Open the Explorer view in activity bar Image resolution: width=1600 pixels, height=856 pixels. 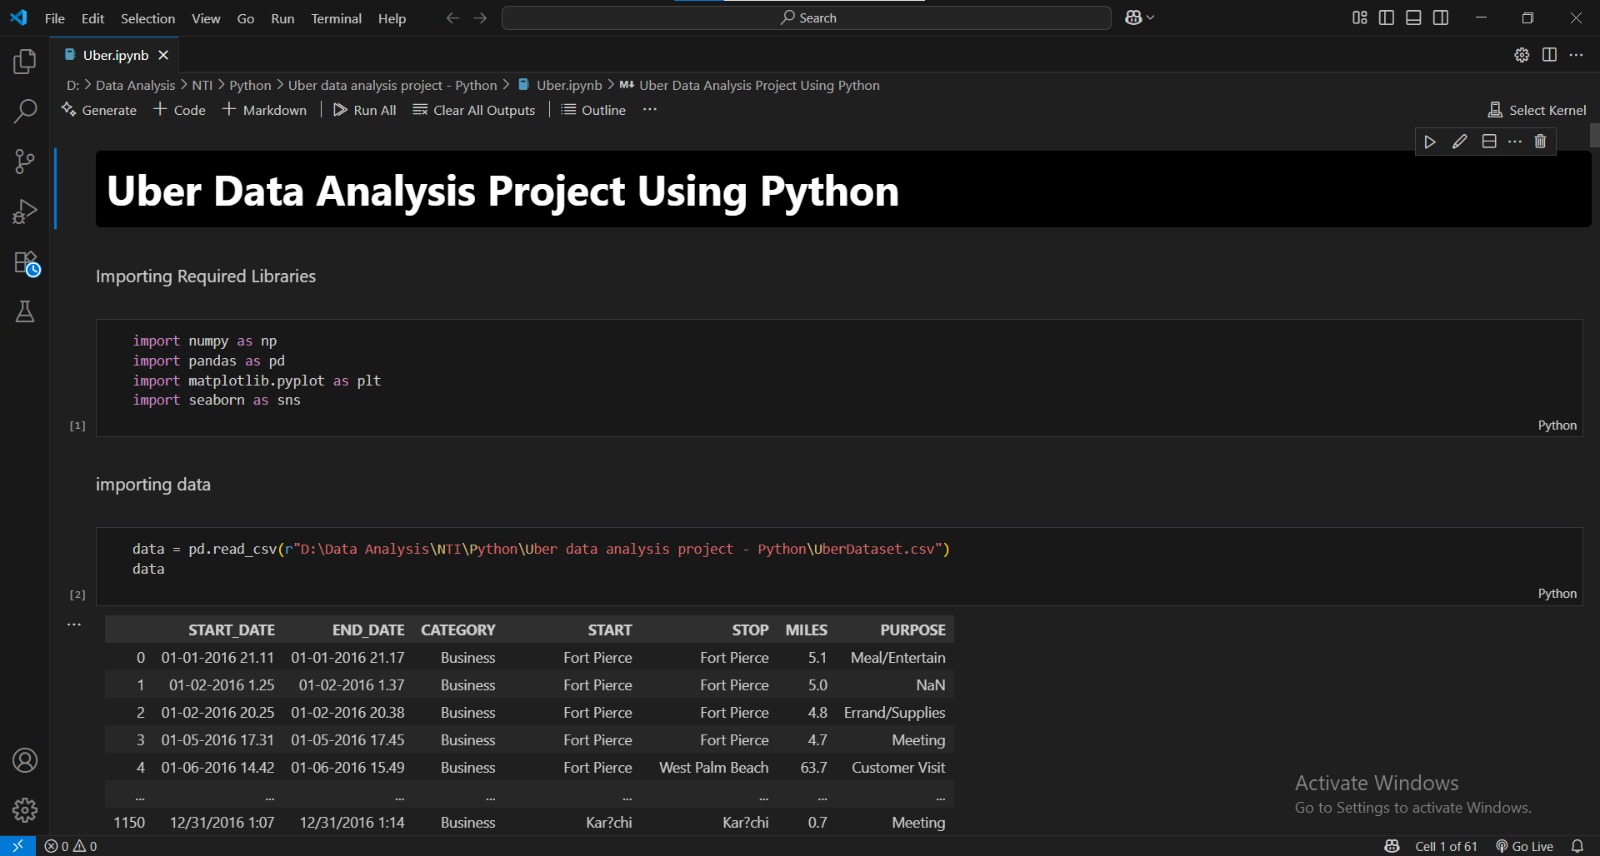click(x=25, y=62)
